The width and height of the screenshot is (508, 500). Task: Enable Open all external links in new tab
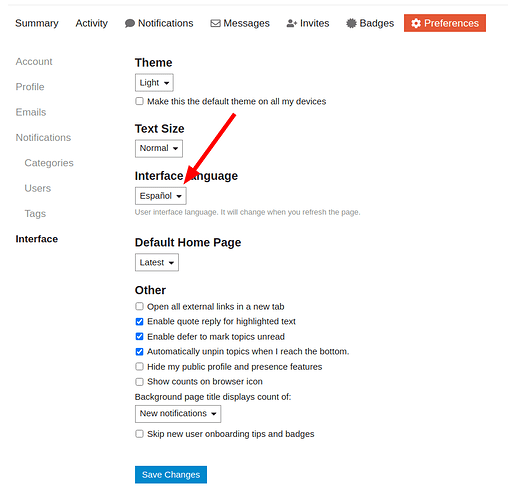139,306
